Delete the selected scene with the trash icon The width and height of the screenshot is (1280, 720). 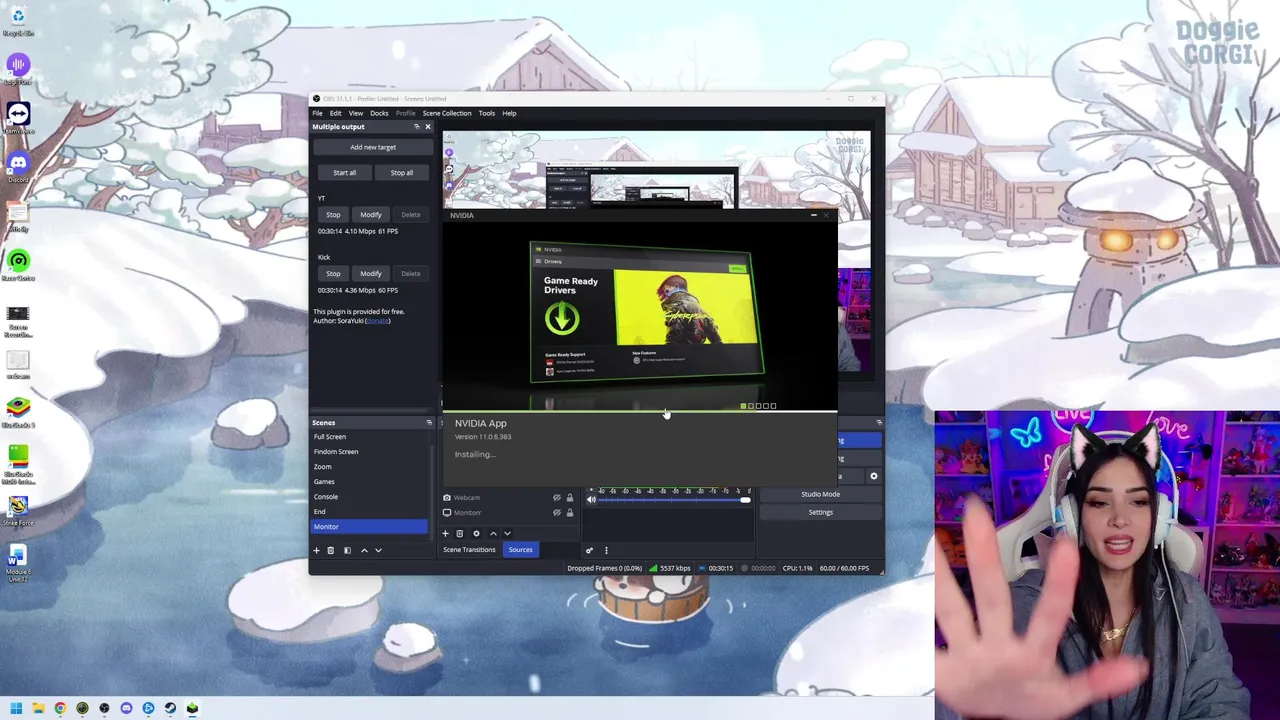[331, 550]
